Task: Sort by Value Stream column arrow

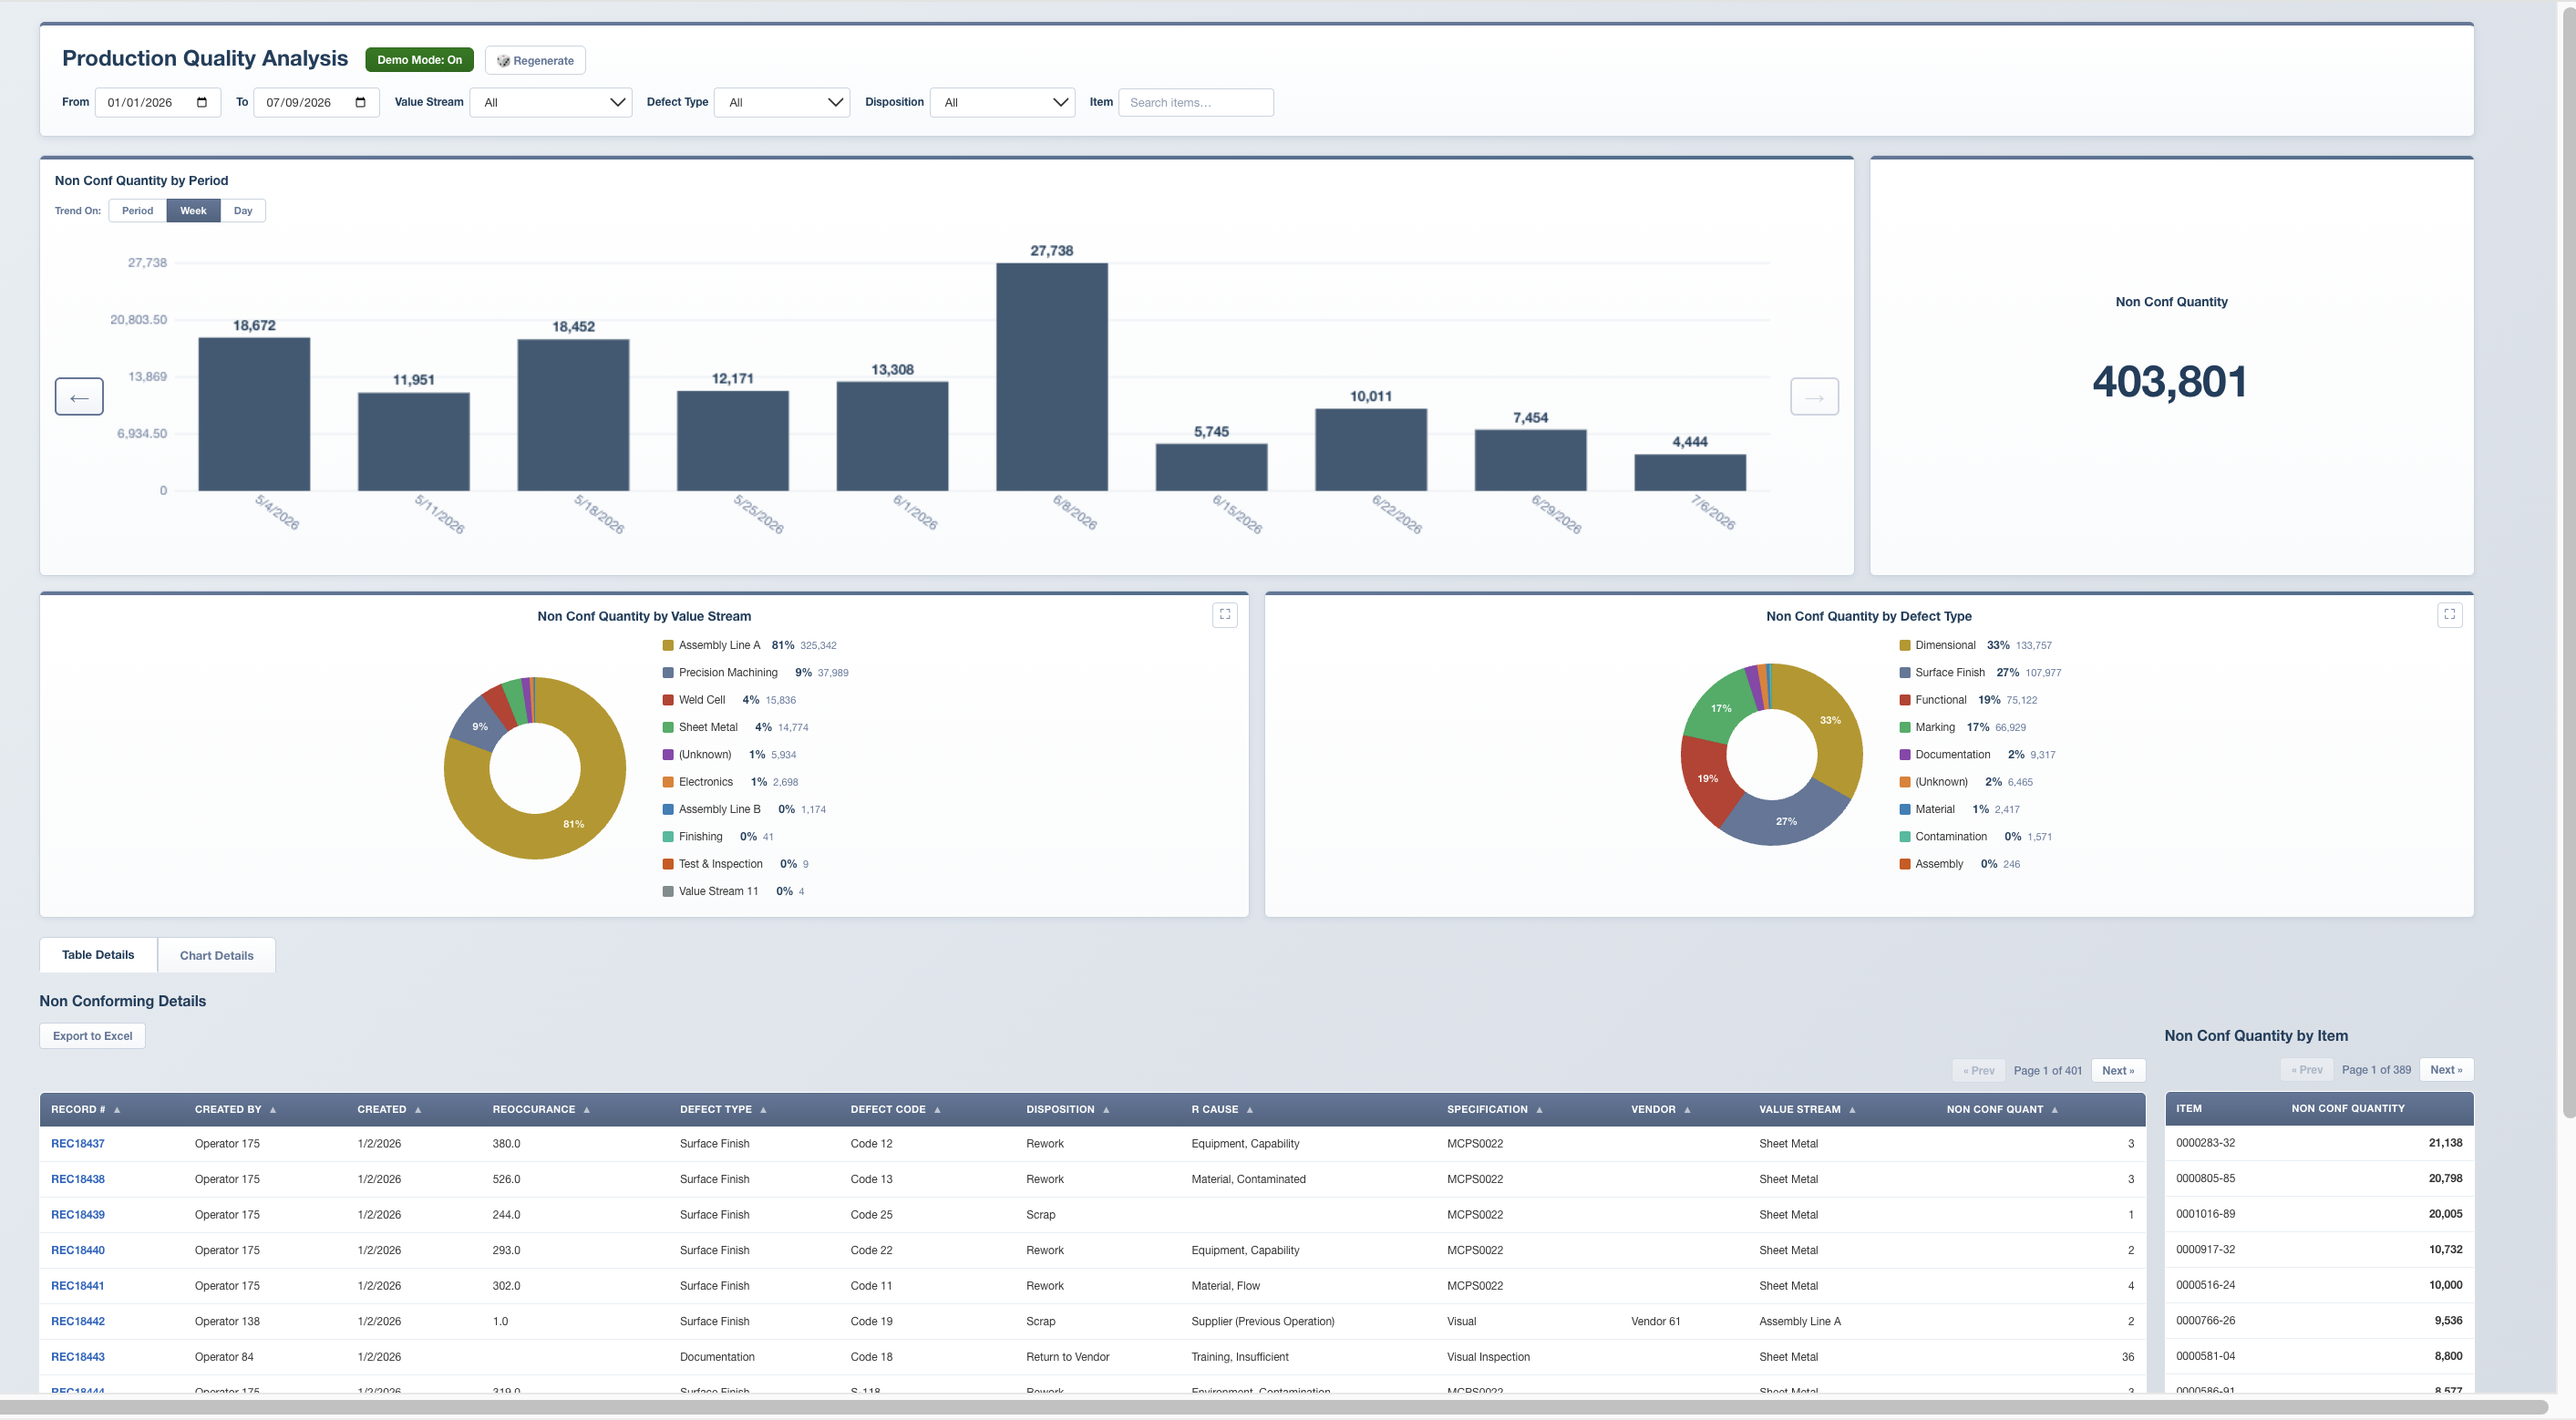Action: 1852,1109
